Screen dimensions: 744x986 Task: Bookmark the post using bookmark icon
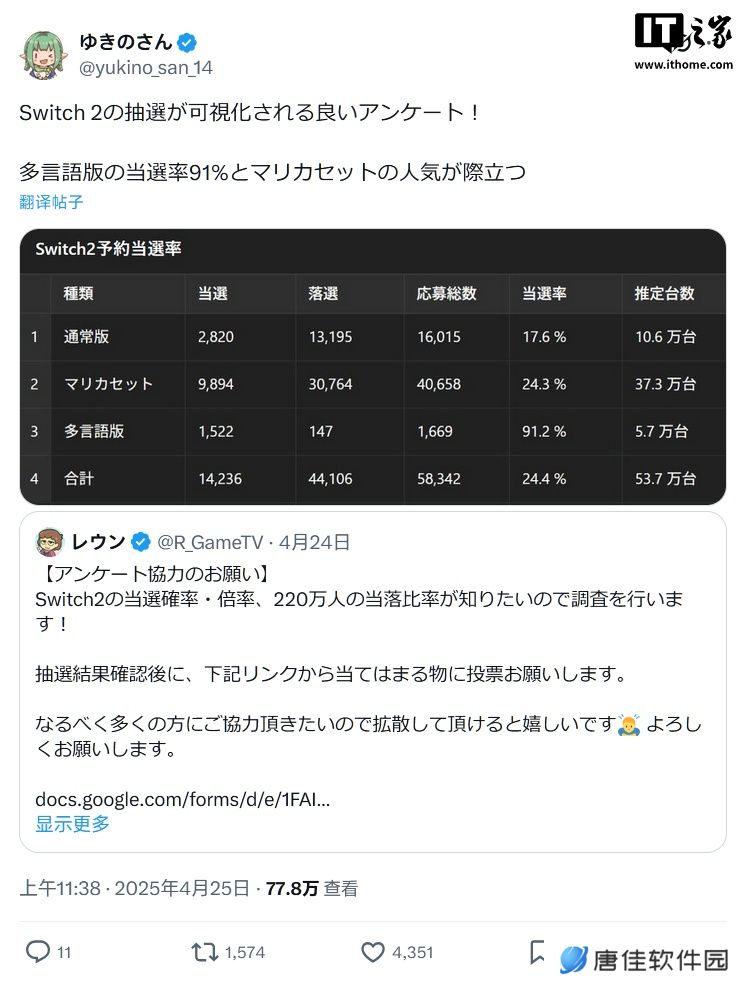coord(537,952)
